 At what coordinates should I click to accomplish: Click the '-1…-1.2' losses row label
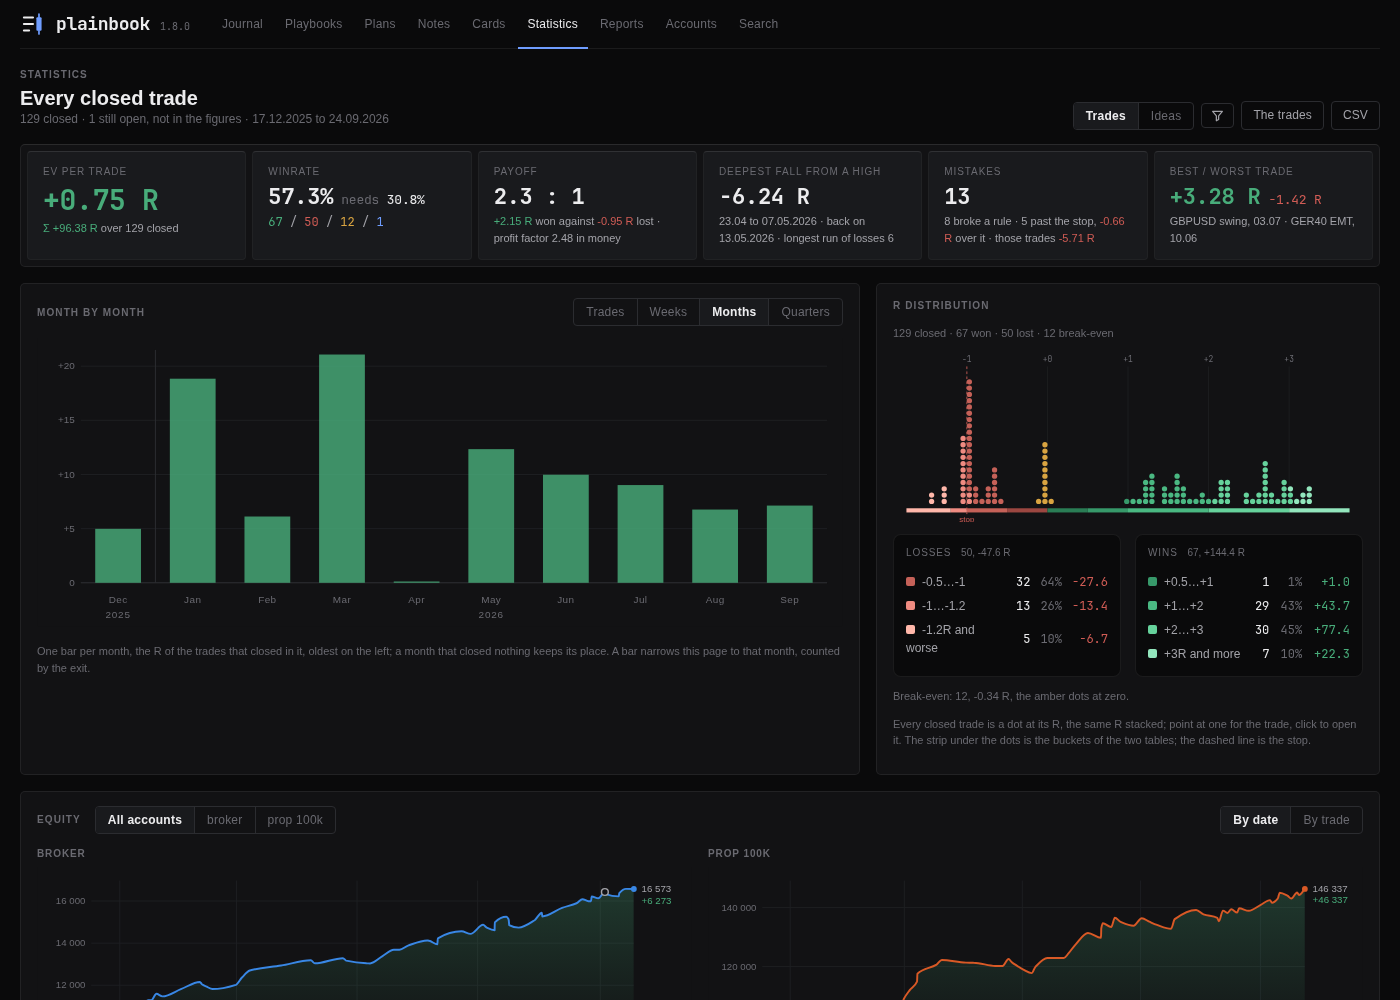pyautogui.click(x=944, y=606)
